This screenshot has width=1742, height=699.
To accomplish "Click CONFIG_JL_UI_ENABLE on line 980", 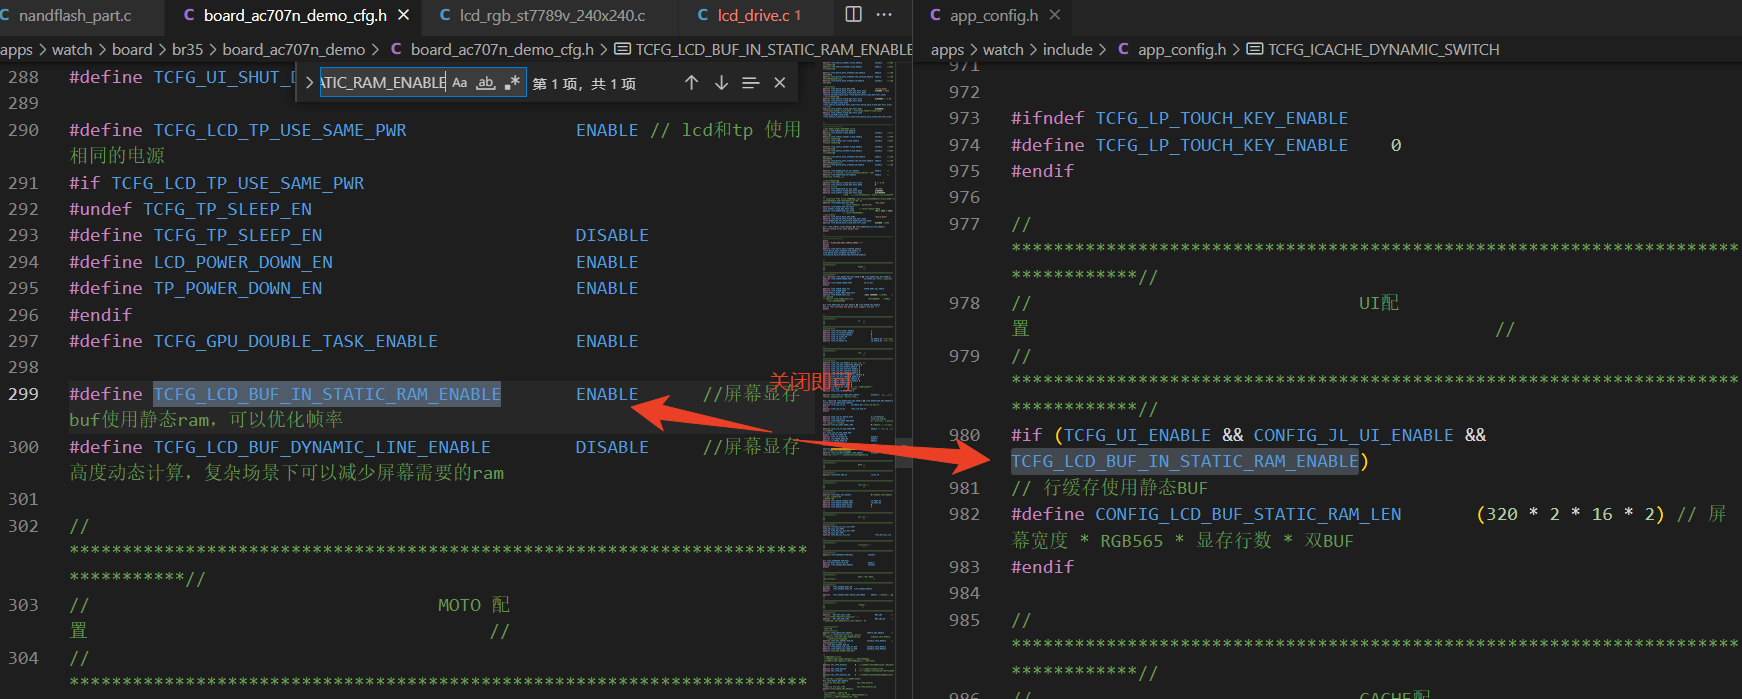I will tap(1354, 435).
